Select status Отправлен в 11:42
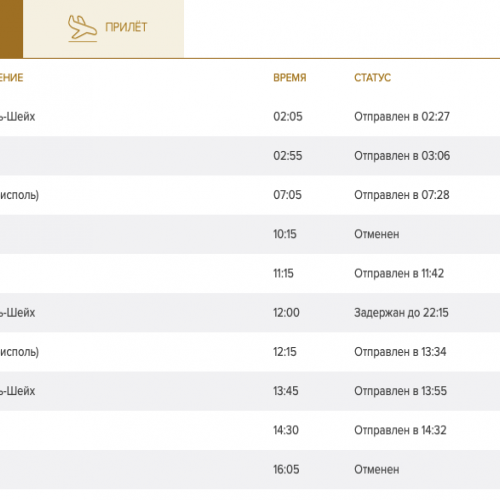The image size is (500, 500). pyautogui.click(x=399, y=273)
